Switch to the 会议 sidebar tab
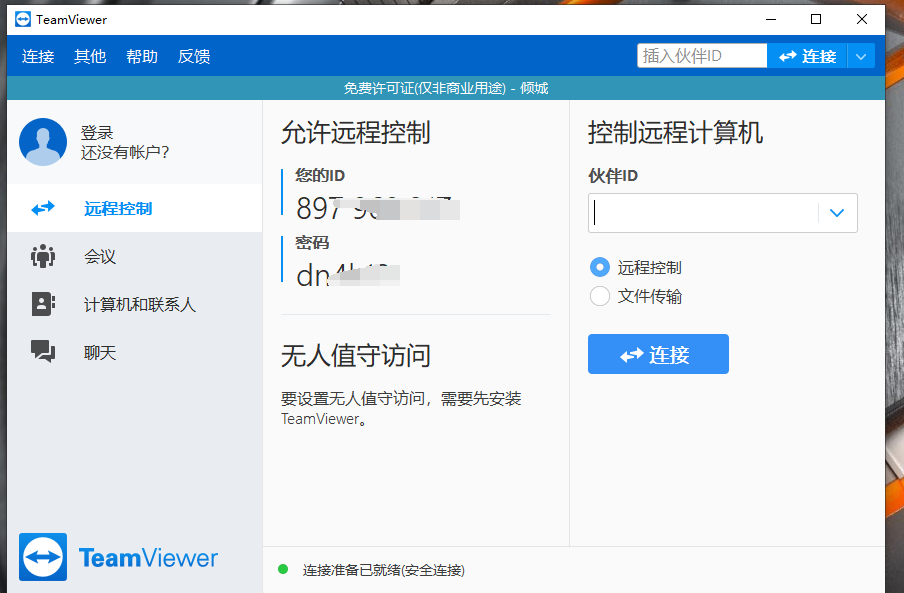This screenshot has width=904, height=593. coord(134,256)
